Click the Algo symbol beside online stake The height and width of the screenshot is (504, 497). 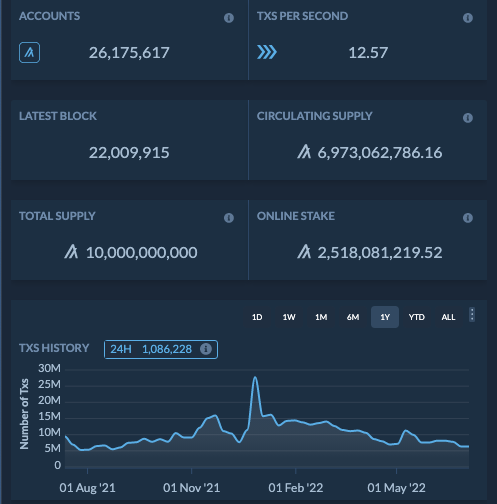click(x=304, y=252)
